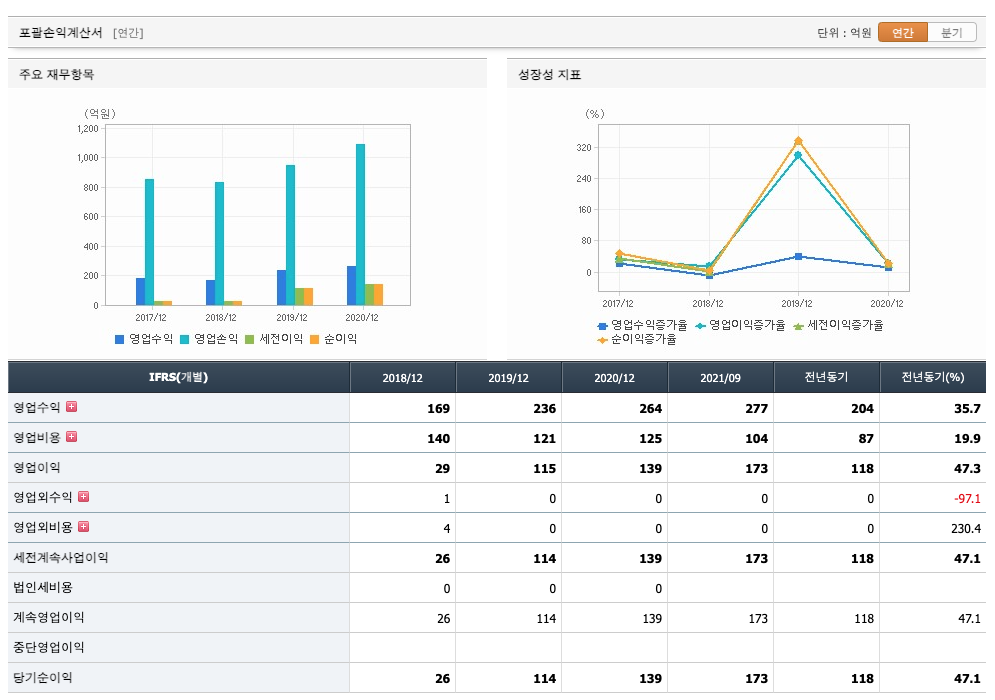The image size is (995, 700).
Task: Switch to the 연간 (annual) view
Action: (902, 32)
